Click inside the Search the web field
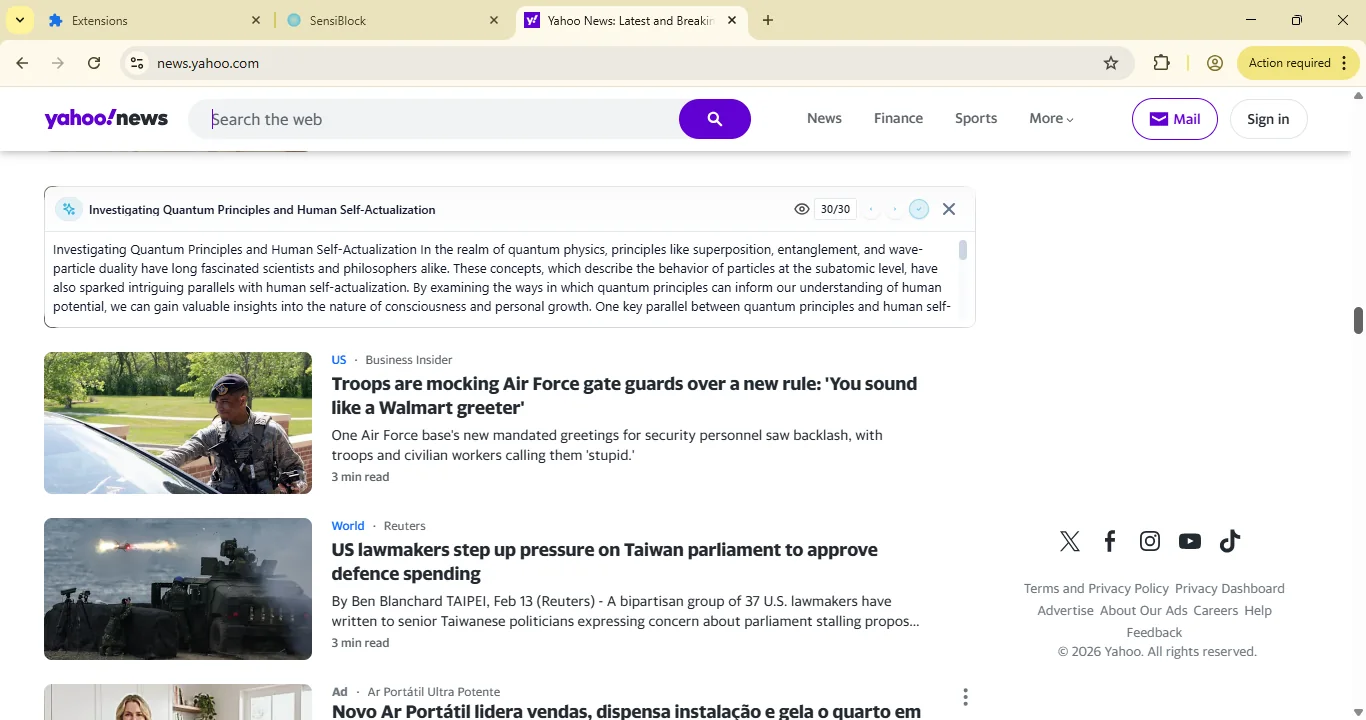This screenshot has height=720, width=1366. [x=430, y=118]
